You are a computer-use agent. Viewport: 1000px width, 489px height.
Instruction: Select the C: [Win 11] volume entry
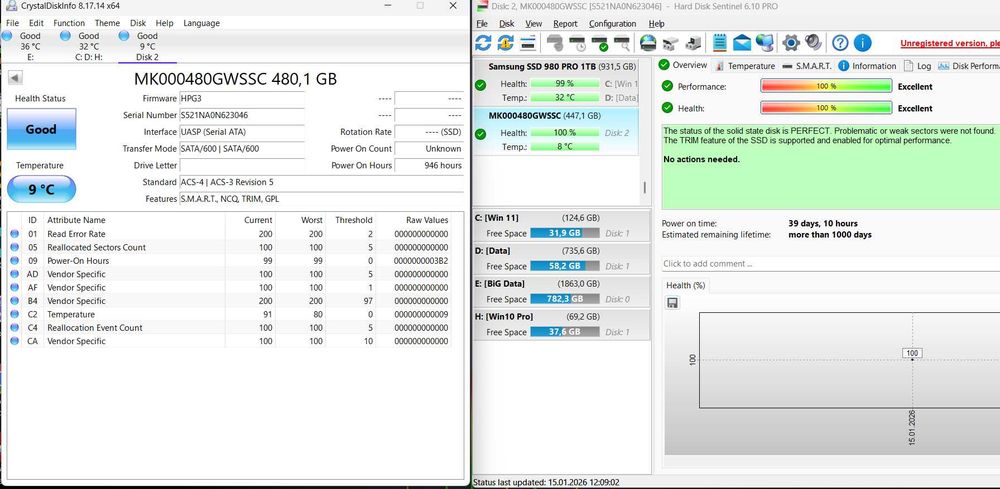tap(562, 225)
